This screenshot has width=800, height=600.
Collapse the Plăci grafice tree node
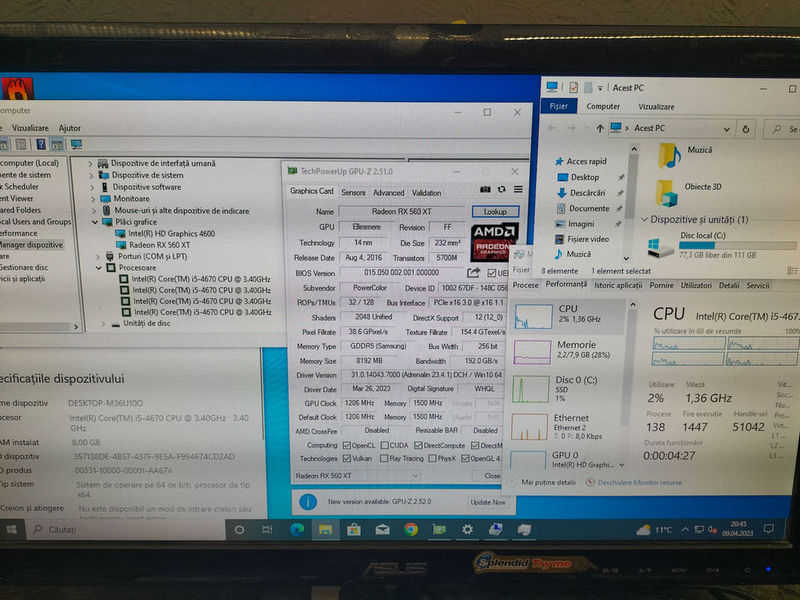[x=95, y=222]
